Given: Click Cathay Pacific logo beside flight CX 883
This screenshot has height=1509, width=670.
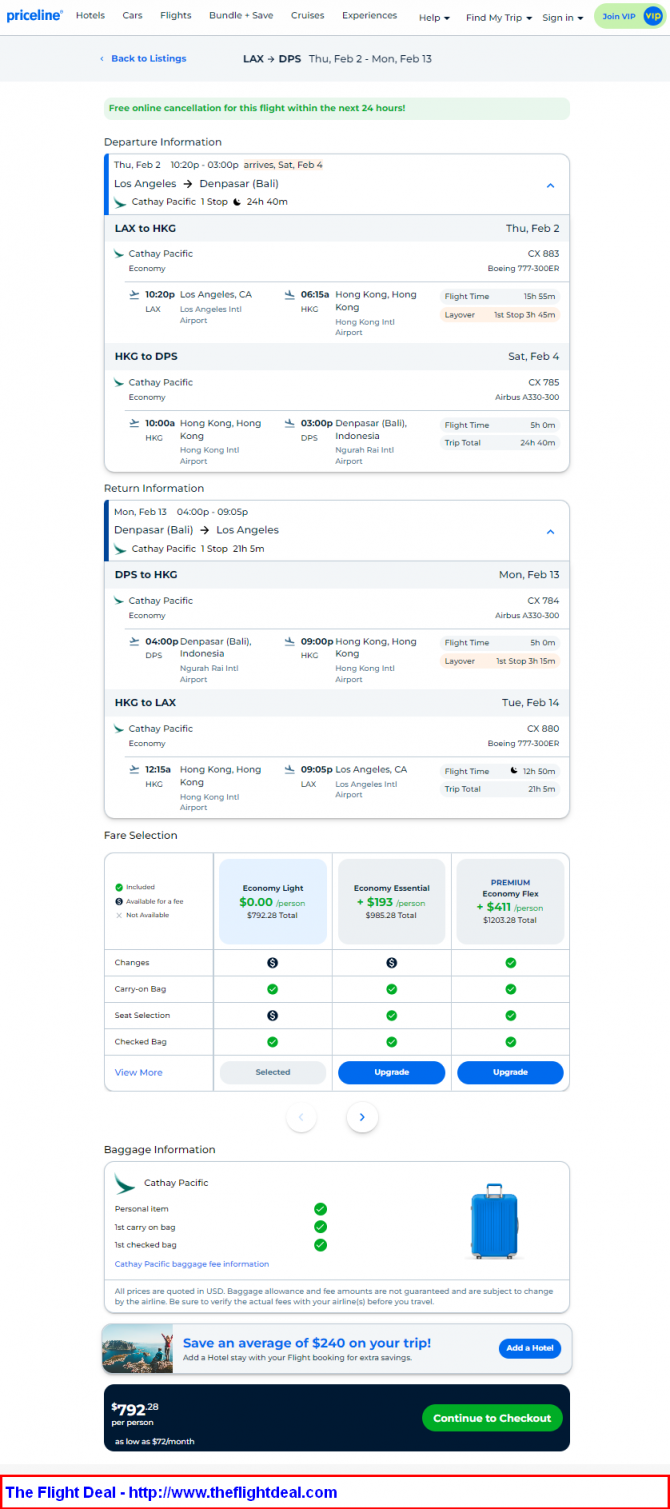Looking at the screenshot, I should point(120,254).
